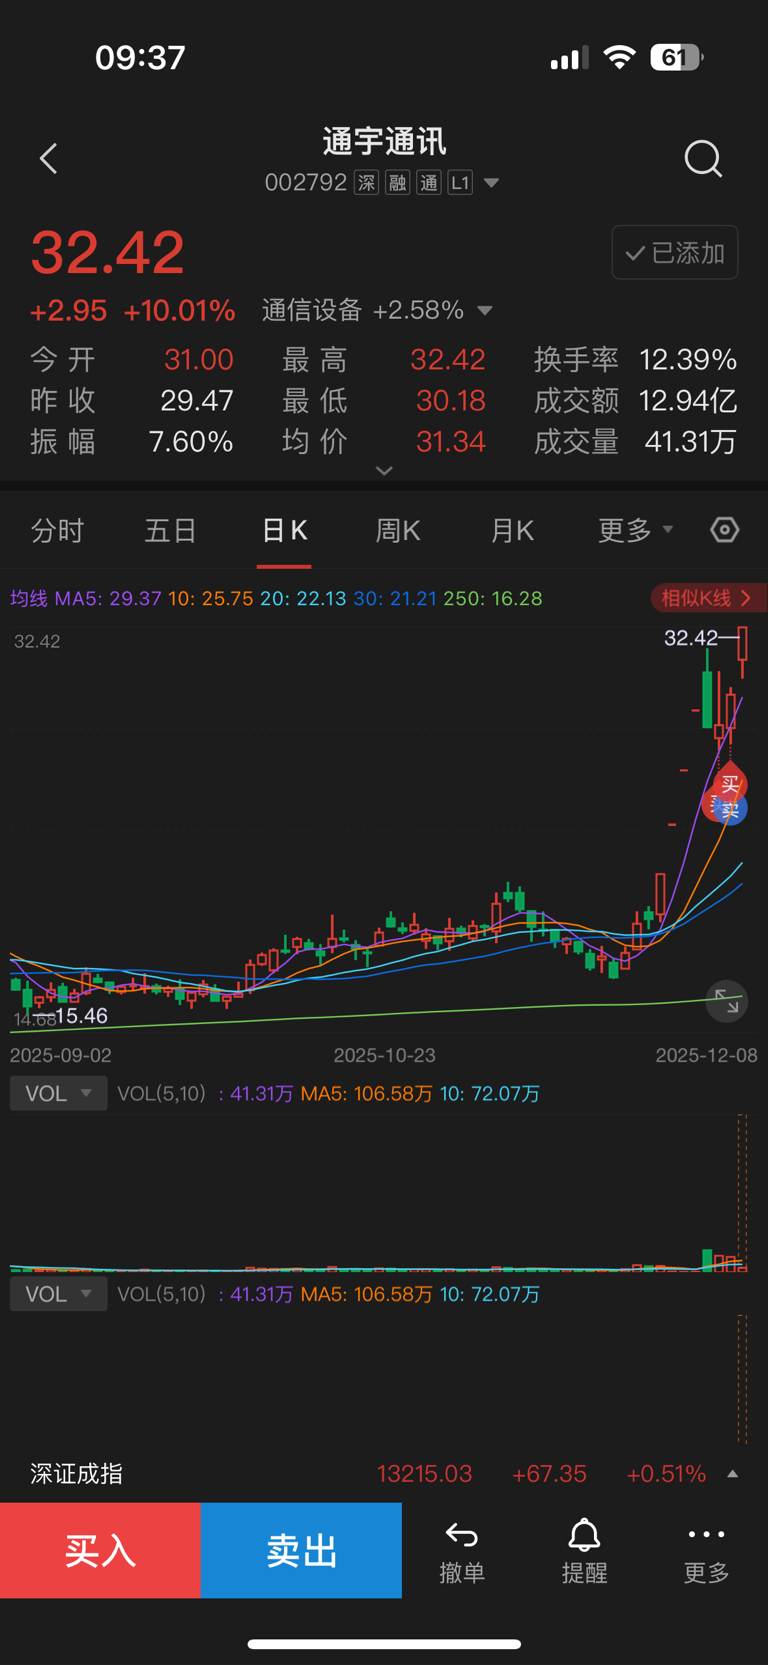Viewport: 769px width, 1665px height.
Task: Tap the L1 level tag
Action: click(x=460, y=183)
